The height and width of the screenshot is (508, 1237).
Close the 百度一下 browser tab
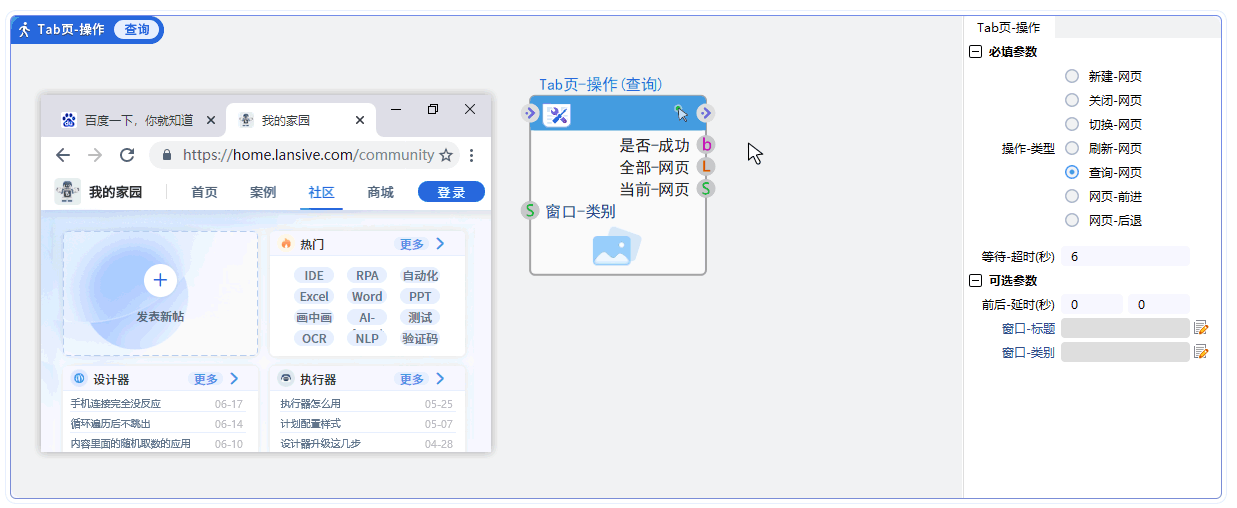(x=210, y=120)
